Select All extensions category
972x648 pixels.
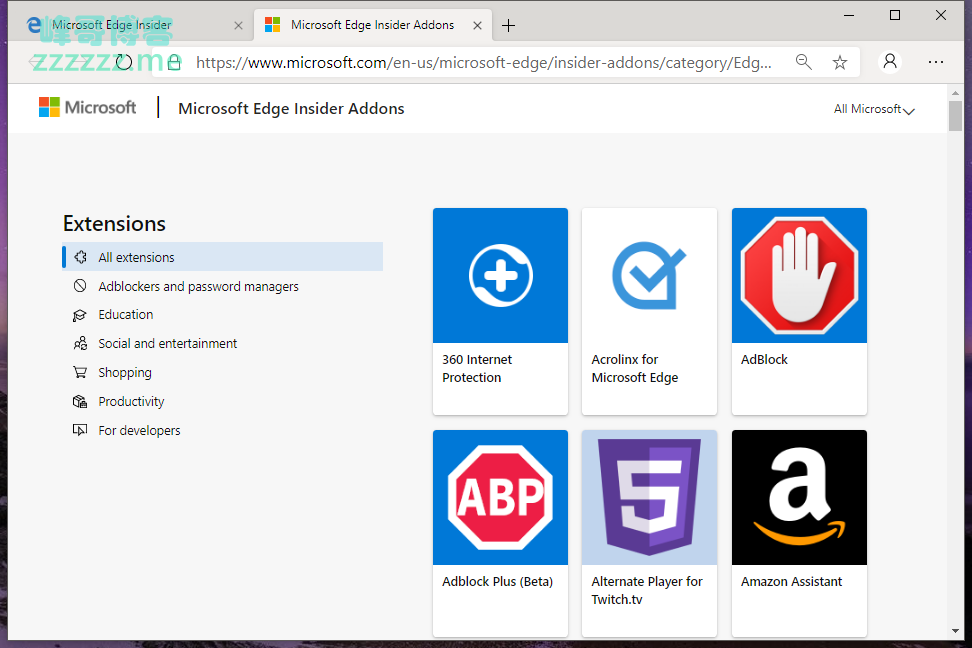click(223, 257)
